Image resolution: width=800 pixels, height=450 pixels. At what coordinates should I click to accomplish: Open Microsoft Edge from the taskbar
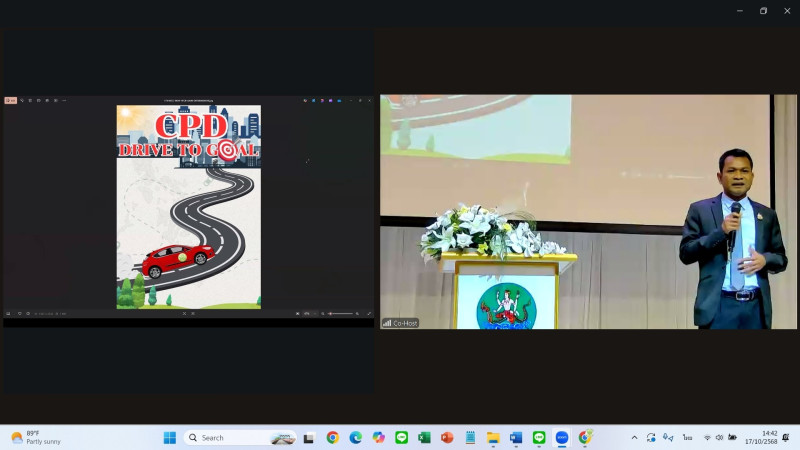[x=355, y=437]
